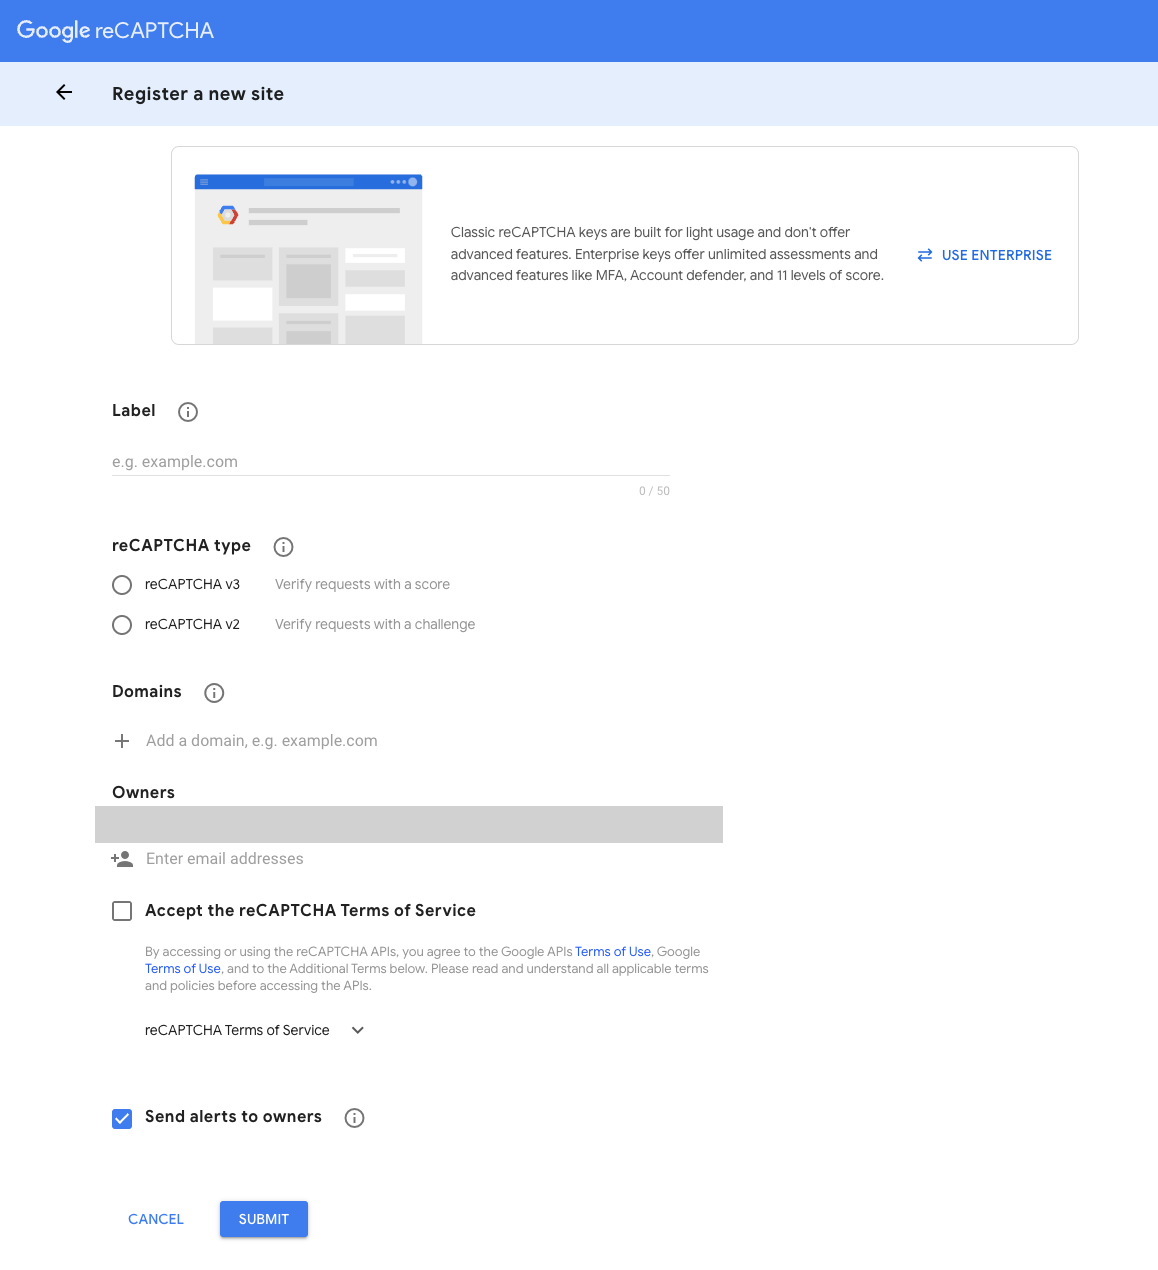Screen dimensions: 1158x1270
Task: Check Accept the reCAPTCHA Terms of Service
Action: click(122, 911)
